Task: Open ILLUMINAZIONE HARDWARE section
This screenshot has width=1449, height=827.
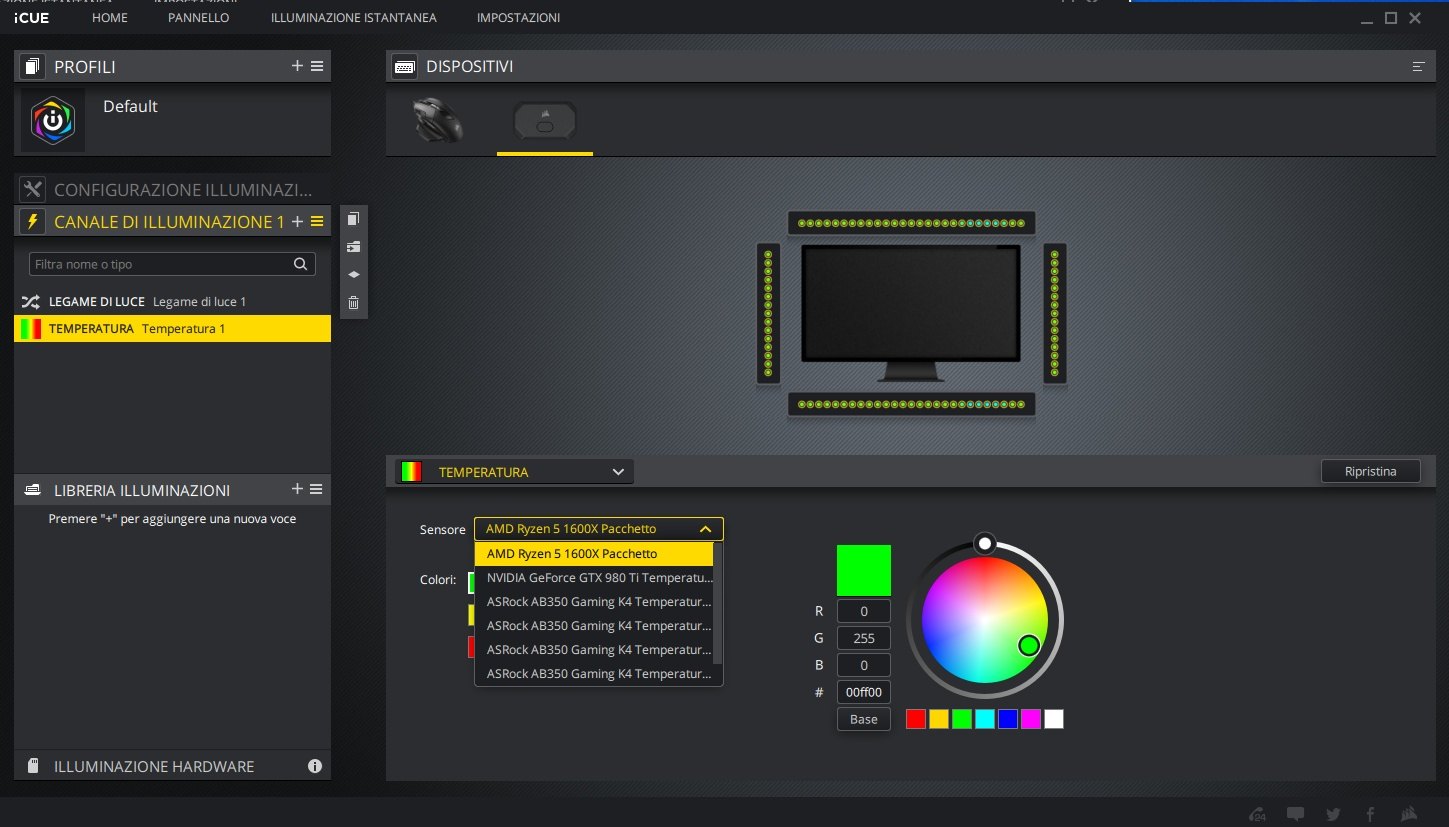Action: point(172,766)
